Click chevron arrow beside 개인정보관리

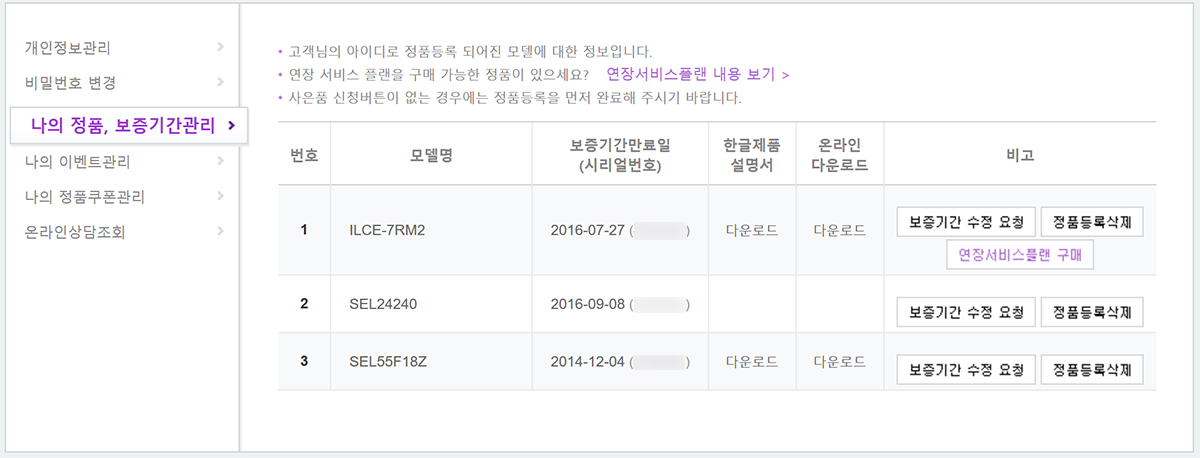220,47
